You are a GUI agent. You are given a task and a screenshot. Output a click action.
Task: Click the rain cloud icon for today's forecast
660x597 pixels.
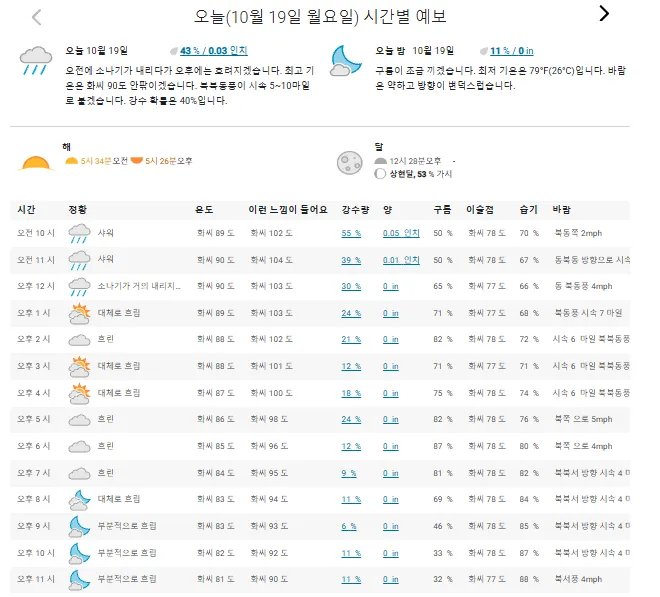pyautogui.click(x=36, y=61)
